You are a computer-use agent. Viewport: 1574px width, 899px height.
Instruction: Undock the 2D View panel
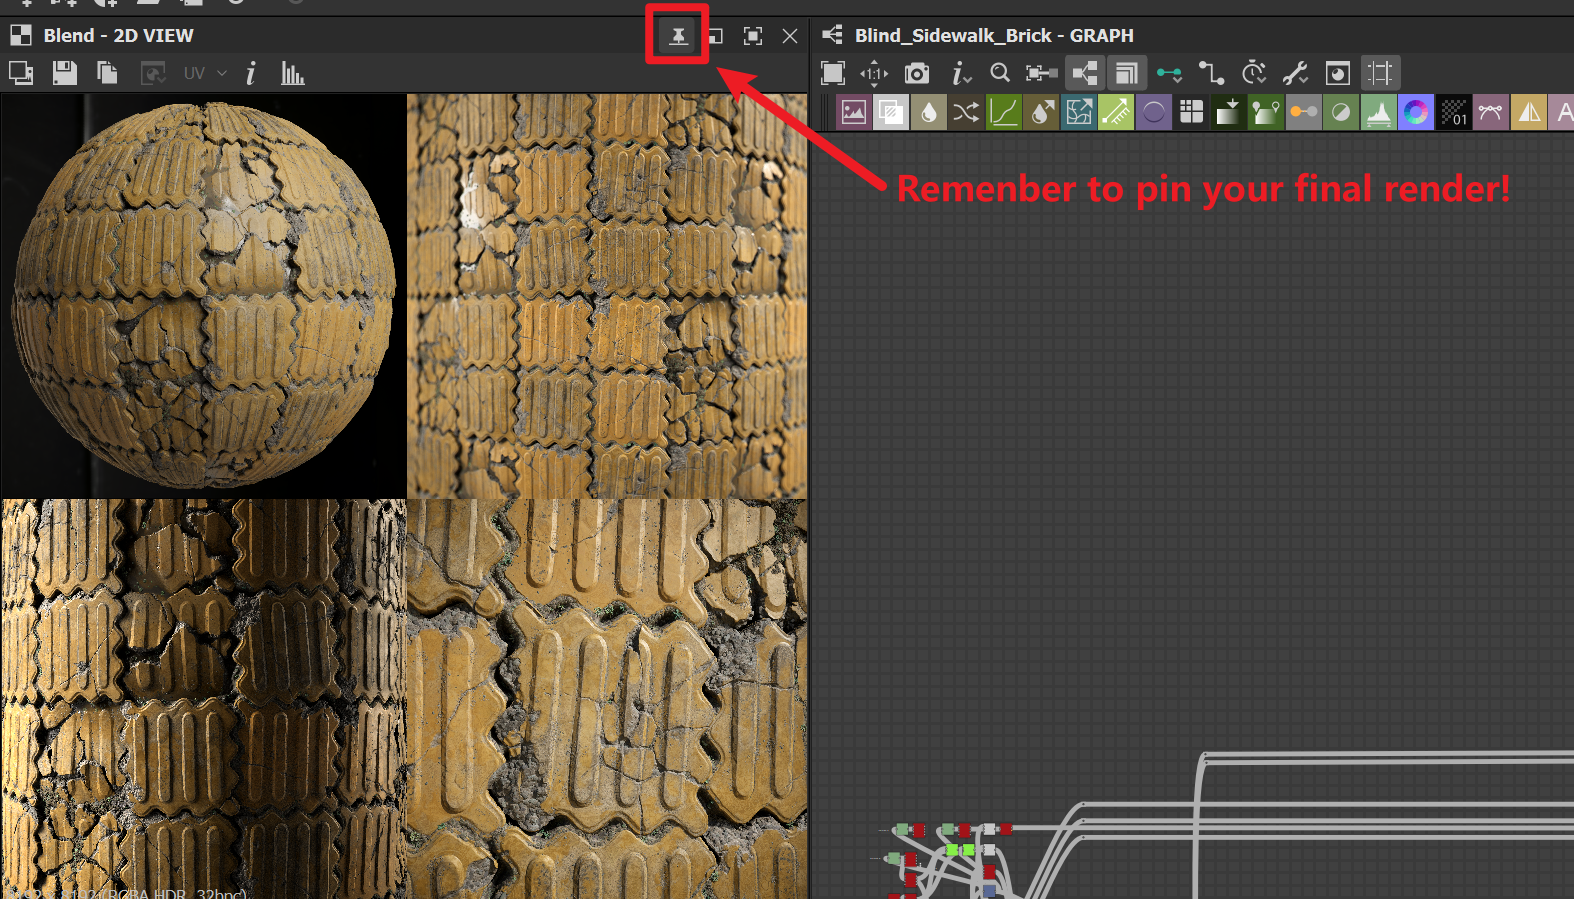coord(716,36)
